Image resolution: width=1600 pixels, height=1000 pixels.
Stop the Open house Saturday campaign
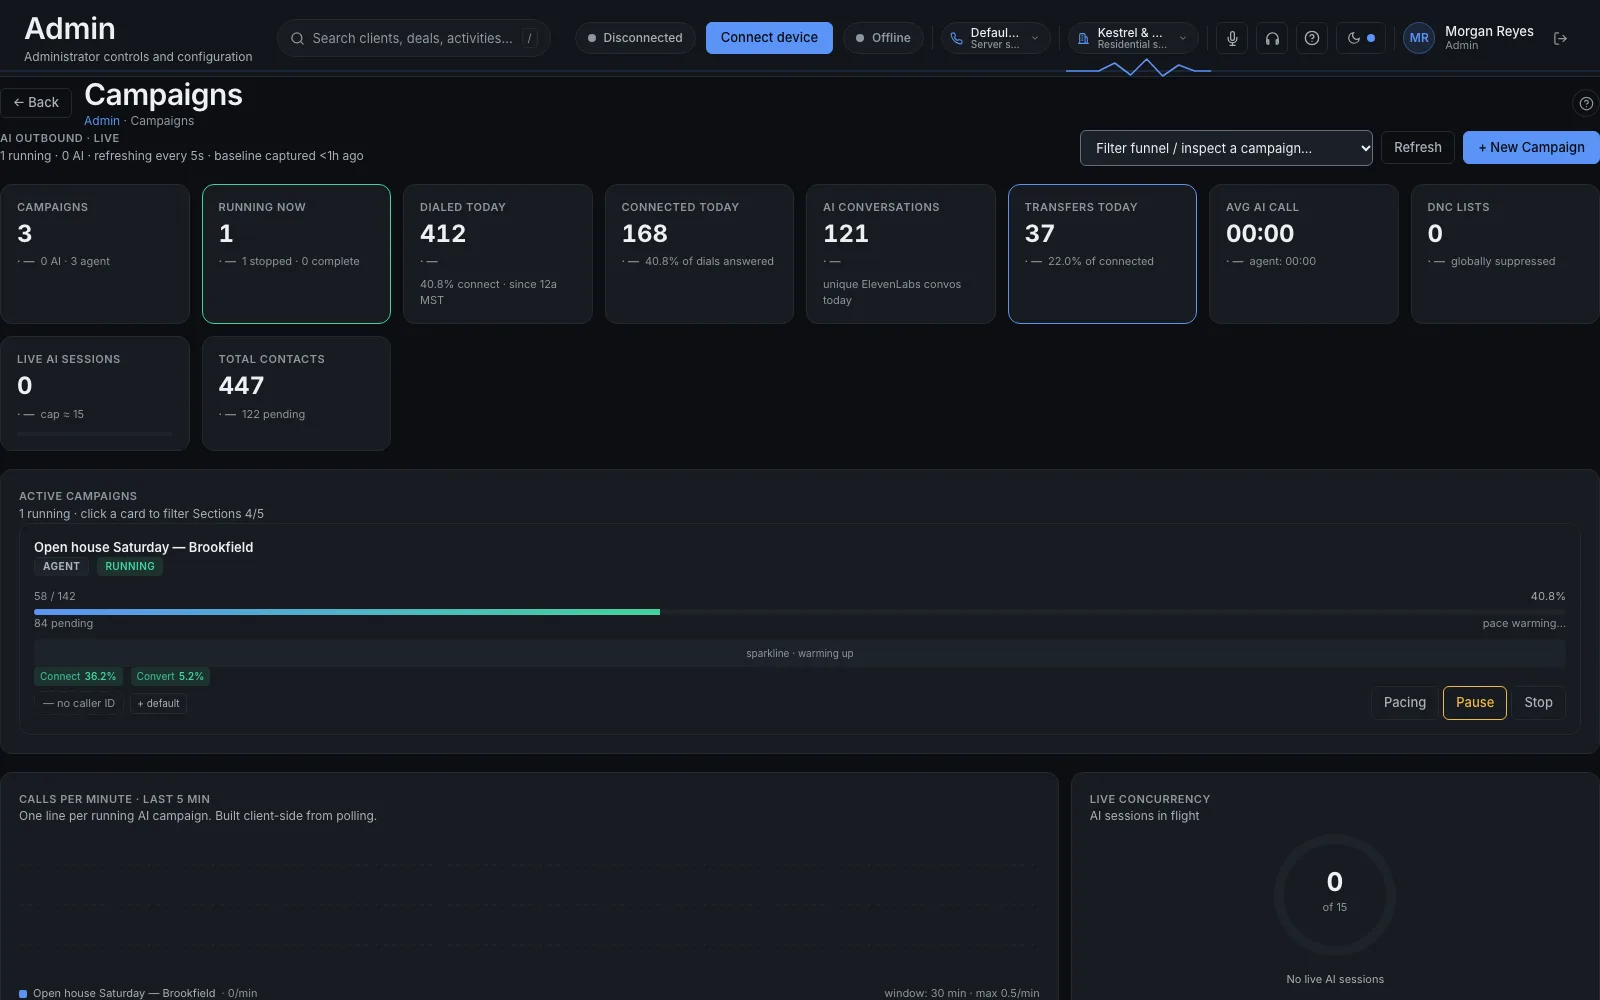click(x=1538, y=702)
